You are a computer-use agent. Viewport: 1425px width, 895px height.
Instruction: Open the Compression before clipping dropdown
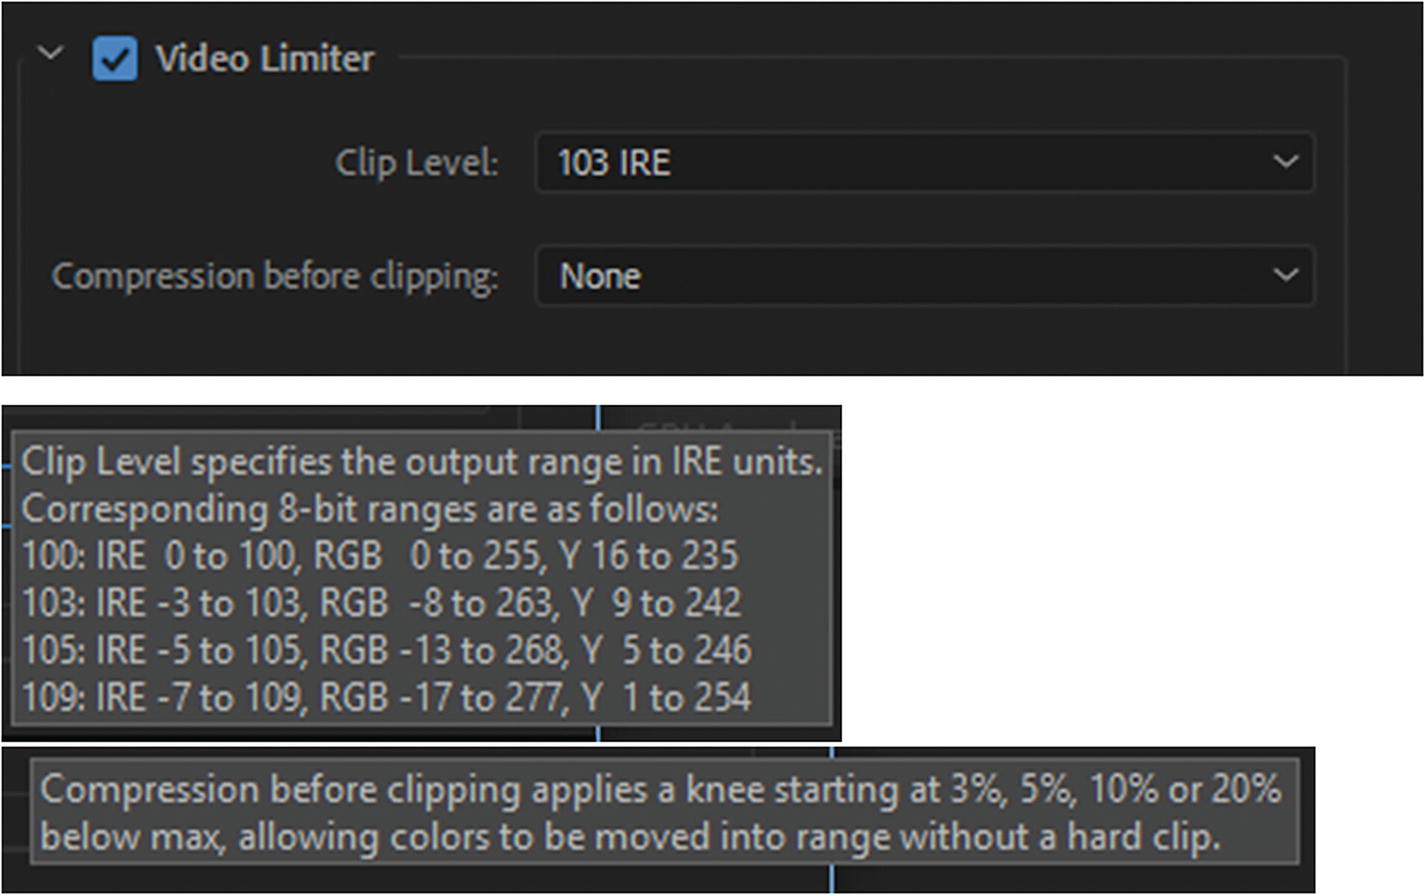click(923, 276)
